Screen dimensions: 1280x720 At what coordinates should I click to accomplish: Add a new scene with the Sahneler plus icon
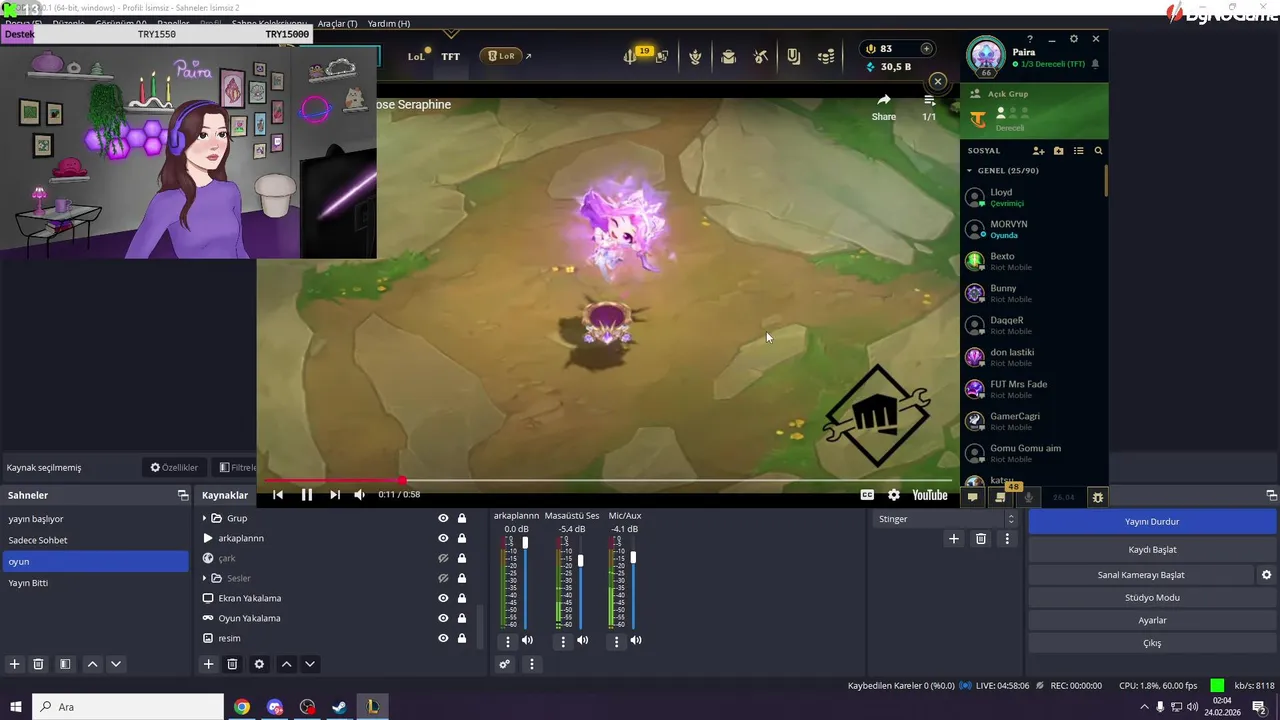pyautogui.click(x=14, y=664)
